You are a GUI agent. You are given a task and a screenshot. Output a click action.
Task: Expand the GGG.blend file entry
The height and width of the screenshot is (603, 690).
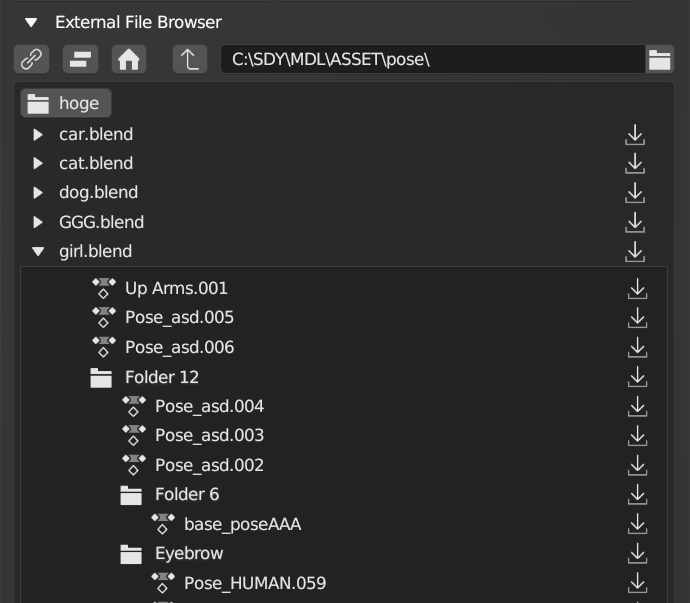[38, 222]
